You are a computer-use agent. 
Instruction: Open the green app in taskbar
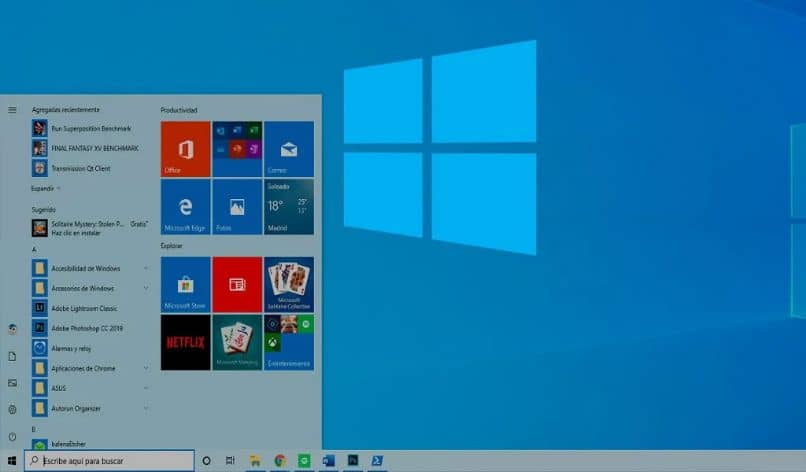(304, 461)
